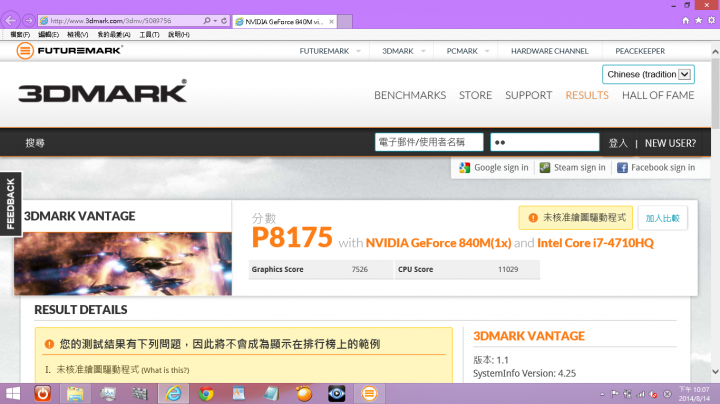Open PEACEKEEPER link

(640, 51)
